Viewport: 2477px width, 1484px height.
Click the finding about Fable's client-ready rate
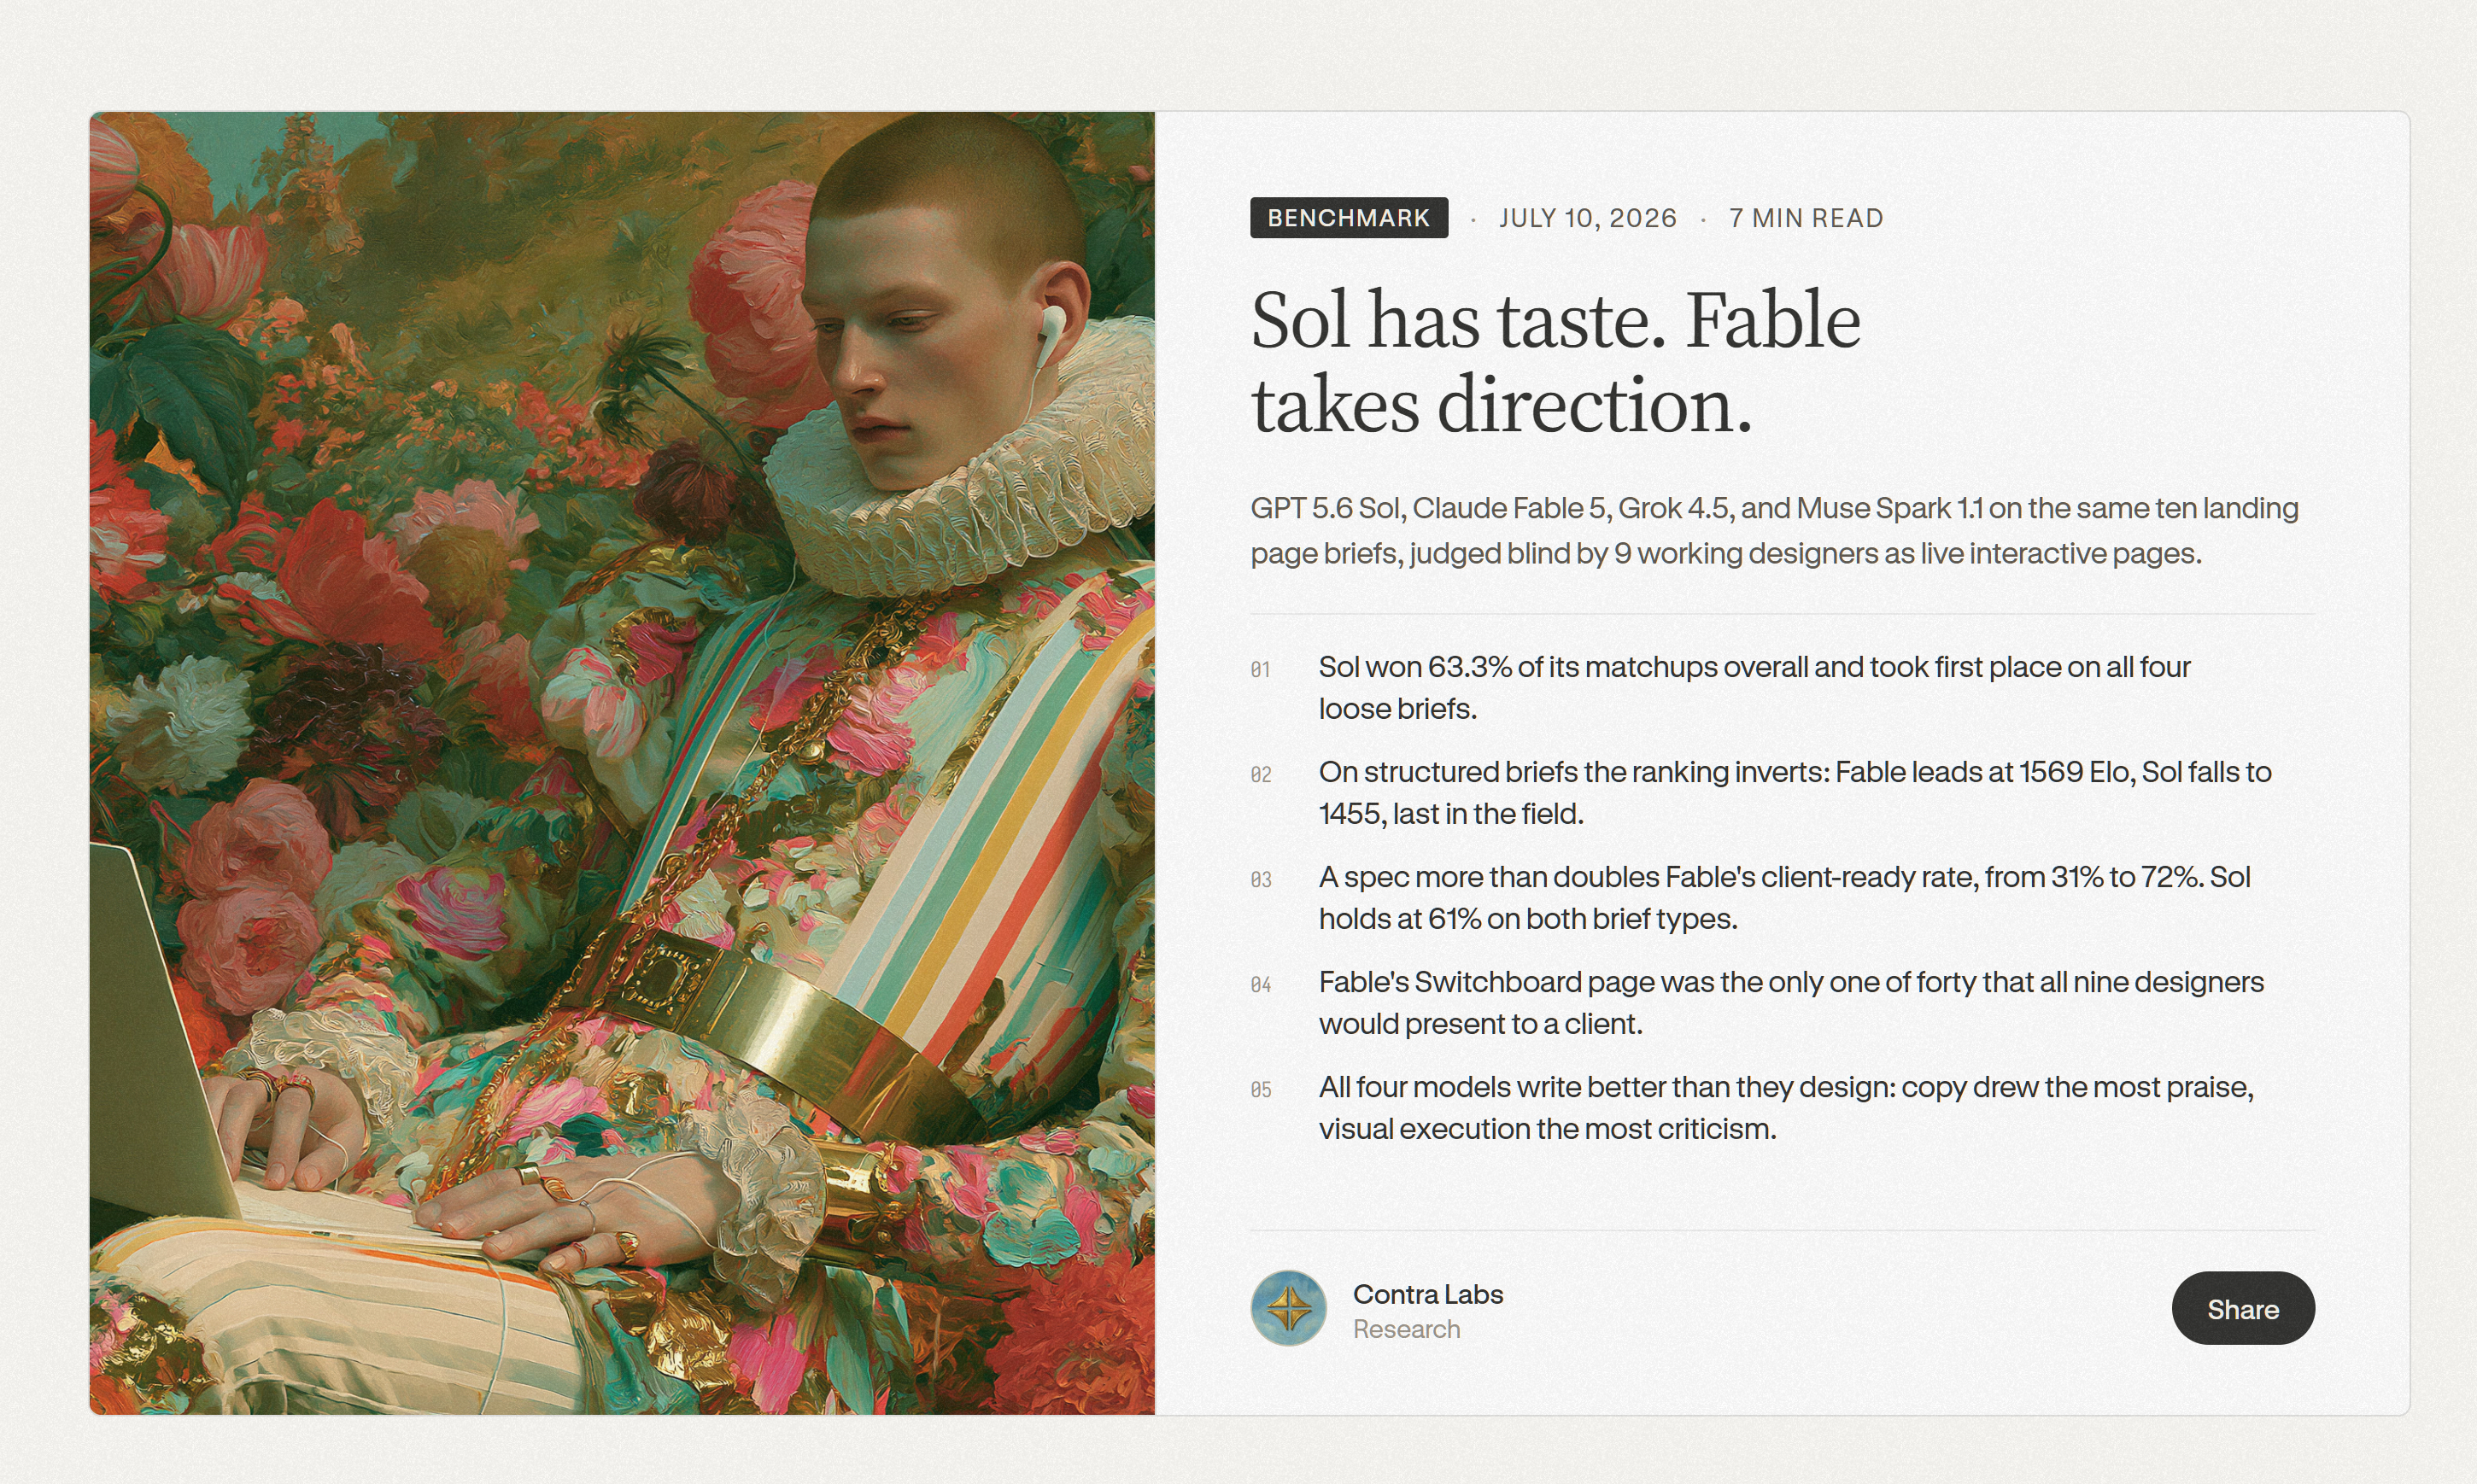click(1784, 898)
